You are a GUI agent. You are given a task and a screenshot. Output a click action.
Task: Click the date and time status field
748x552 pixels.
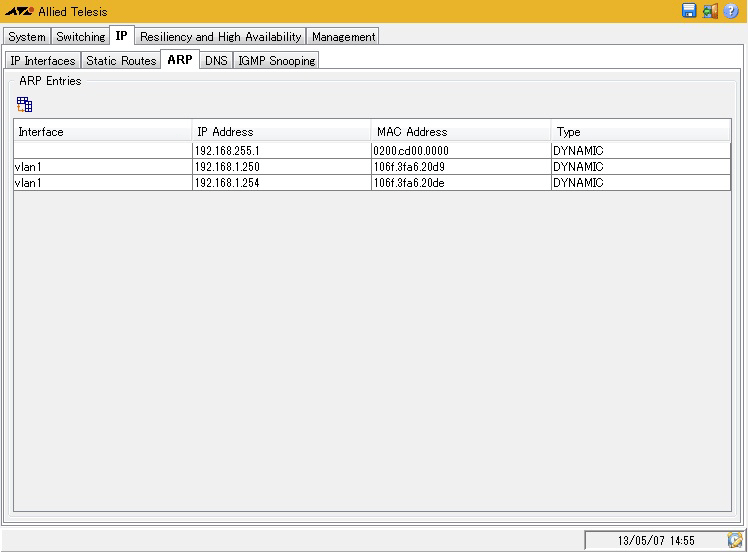tap(655, 540)
